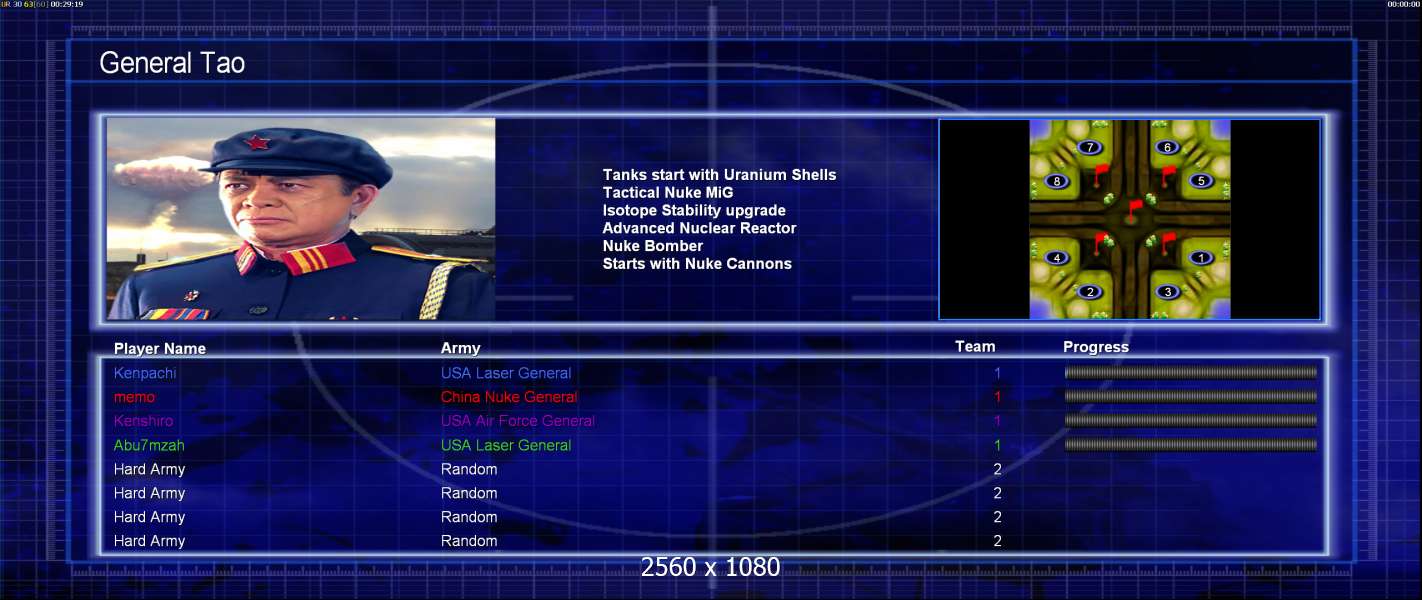This screenshot has height=600, width=1422.
Task: Pick start position 5 on the map
Action: click(1201, 181)
